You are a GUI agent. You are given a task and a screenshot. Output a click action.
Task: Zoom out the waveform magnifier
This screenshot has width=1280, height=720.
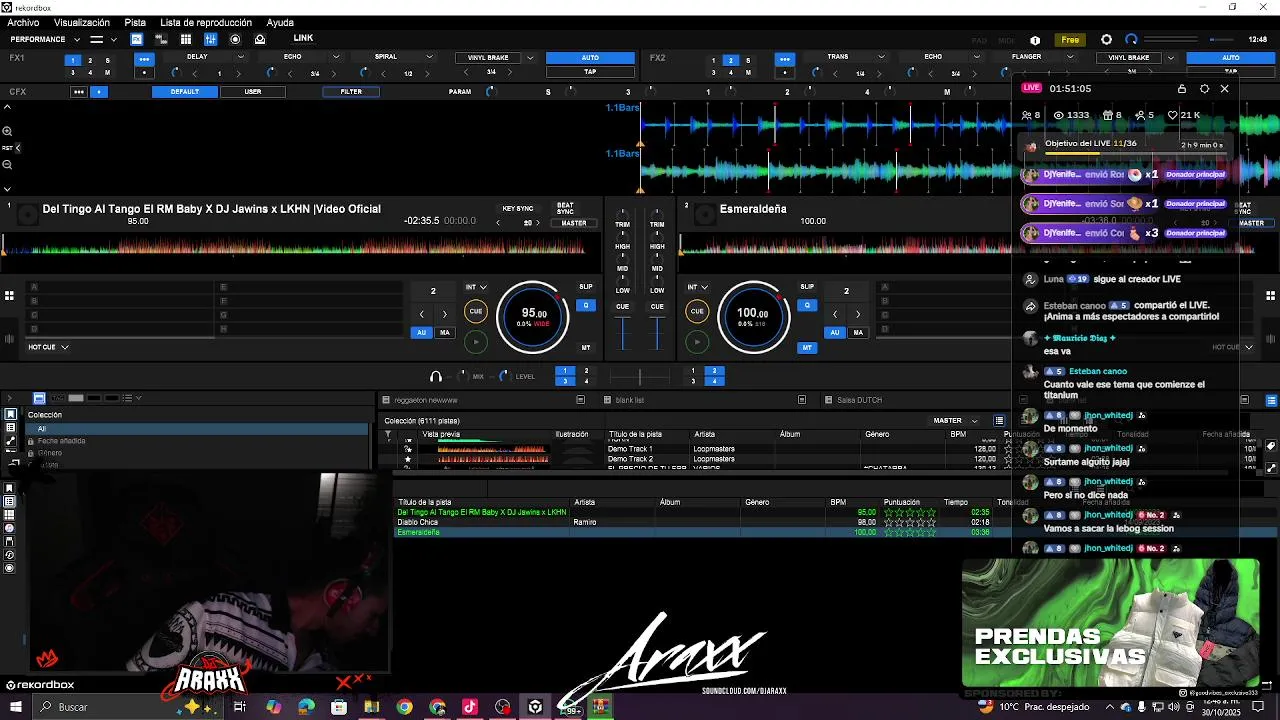(7, 164)
